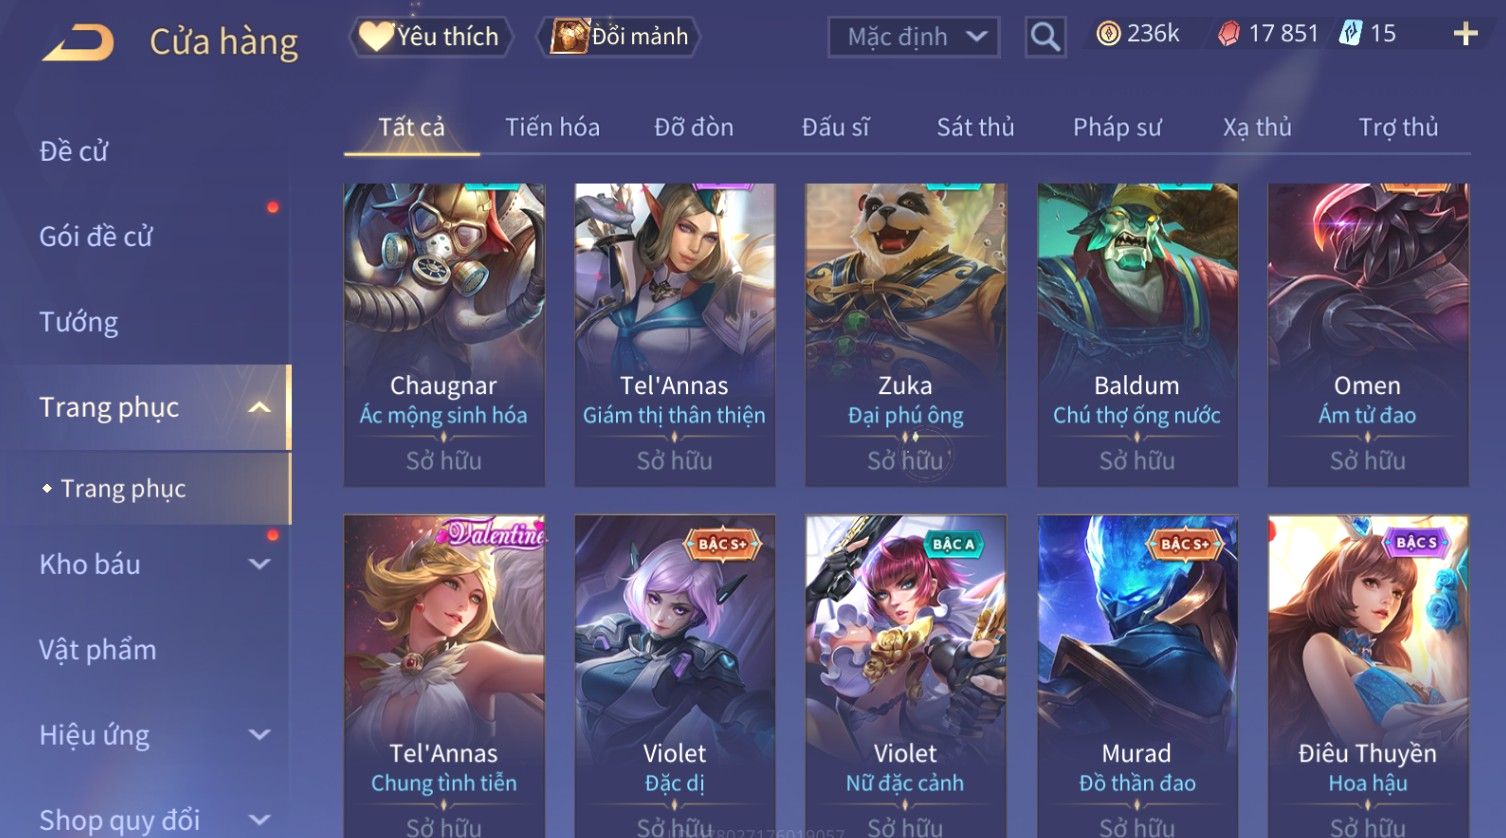
Task: Switch to the Tiến hóa tab
Action: click(x=552, y=127)
